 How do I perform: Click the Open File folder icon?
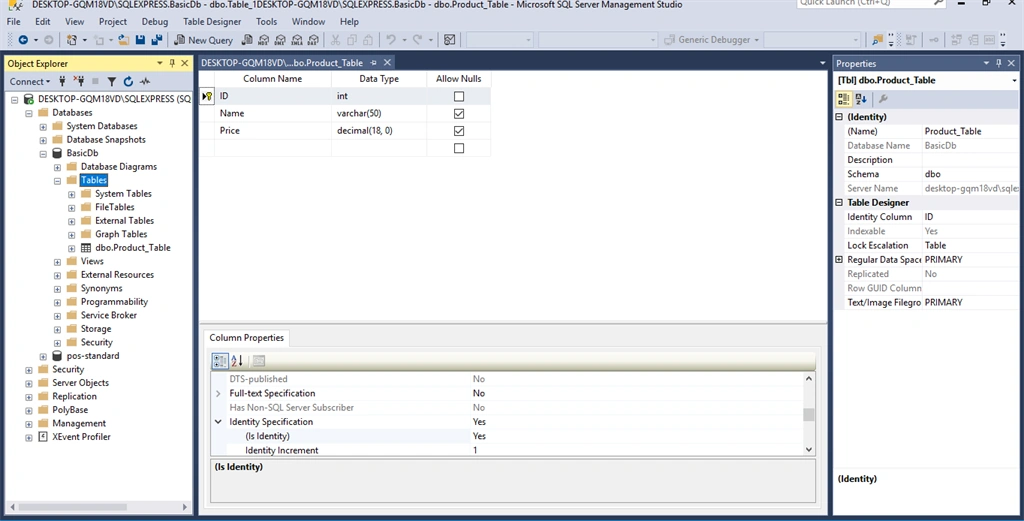coord(123,40)
